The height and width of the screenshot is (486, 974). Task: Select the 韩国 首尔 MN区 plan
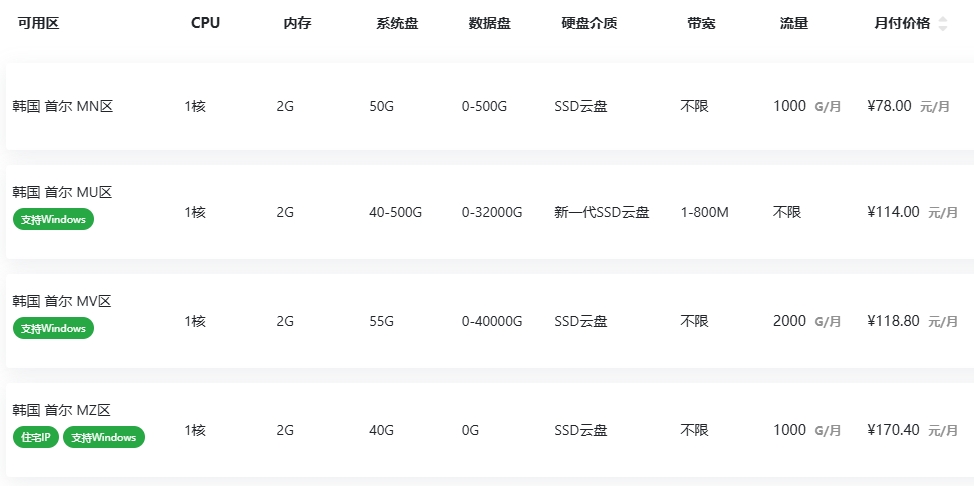[62, 106]
